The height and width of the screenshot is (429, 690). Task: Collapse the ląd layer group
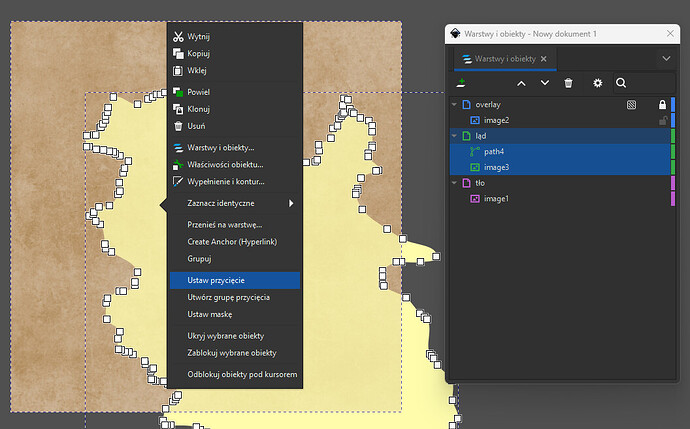click(453, 136)
